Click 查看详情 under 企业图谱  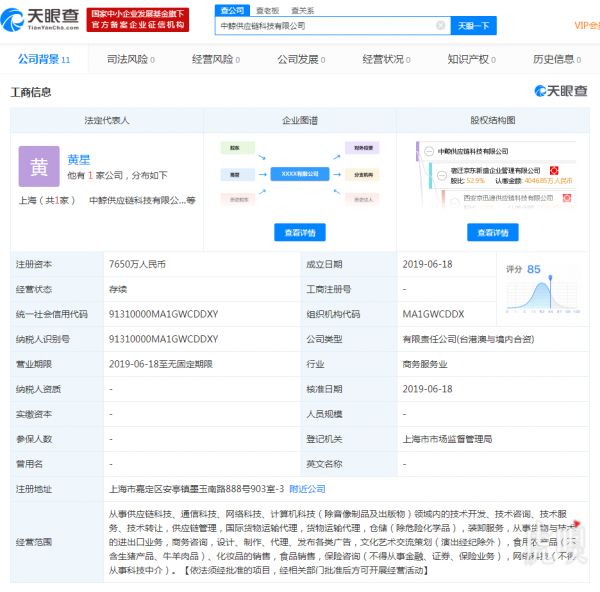point(299,232)
